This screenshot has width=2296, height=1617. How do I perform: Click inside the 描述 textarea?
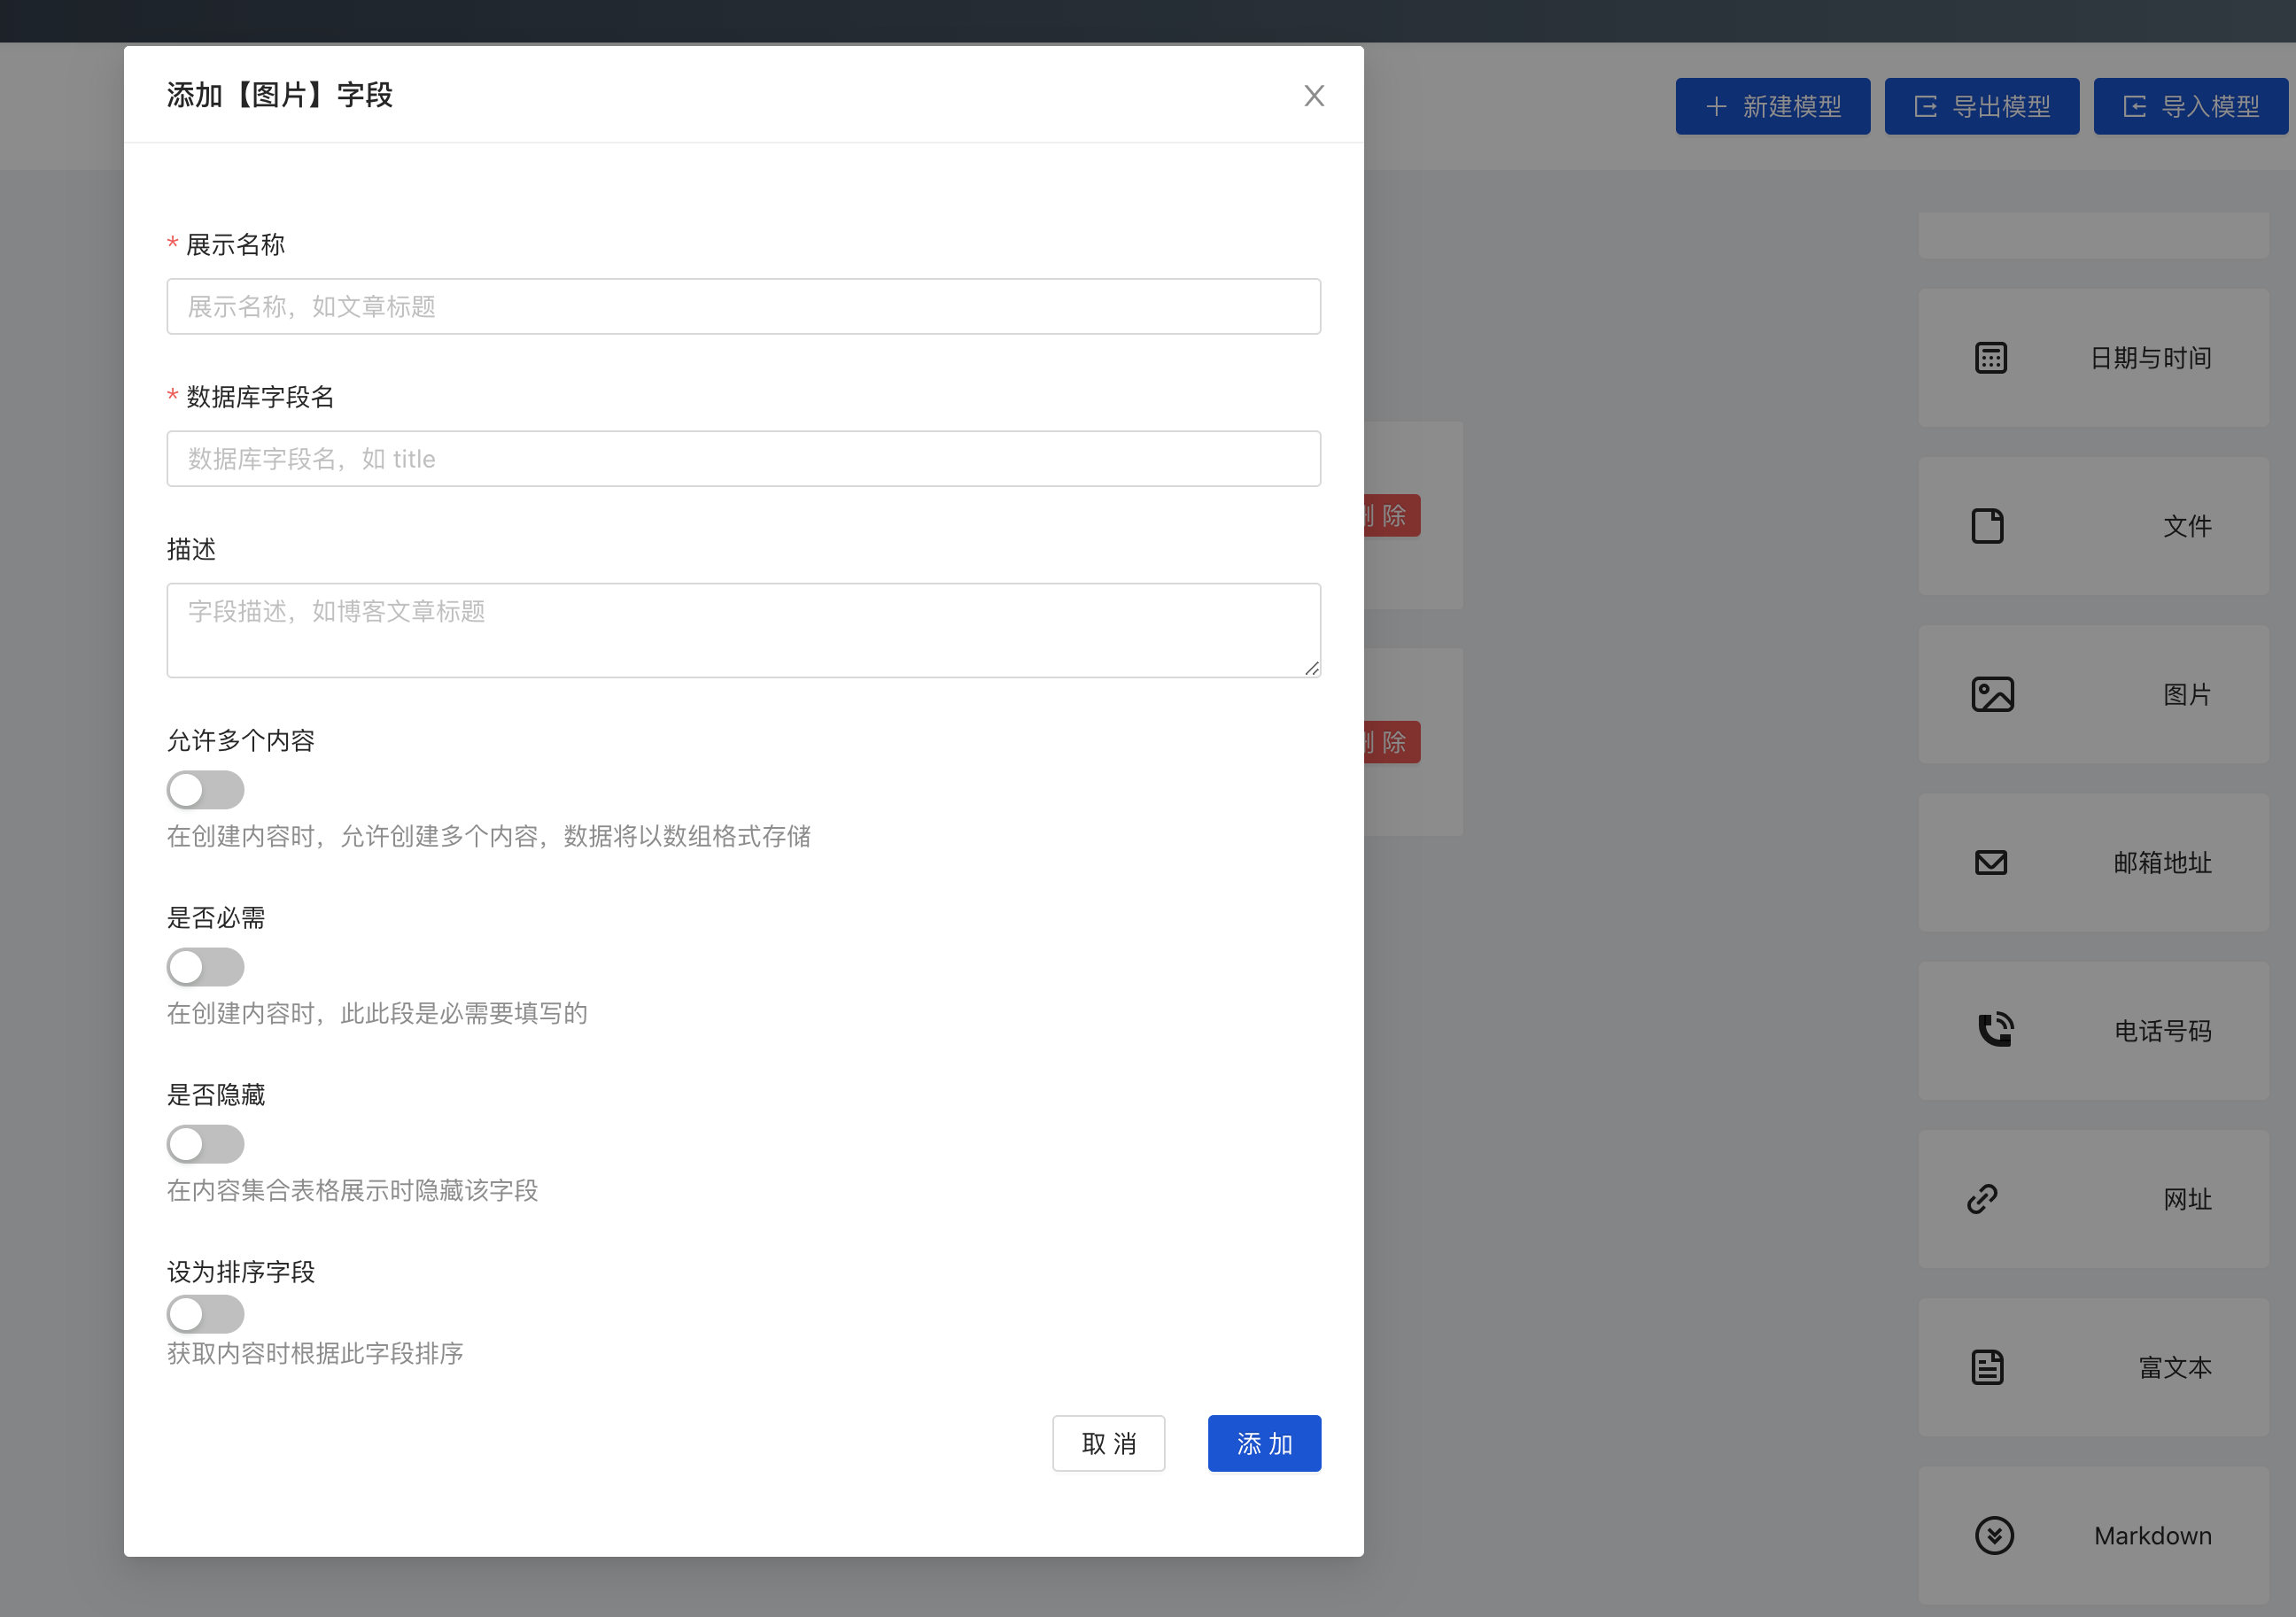tap(743, 630)
